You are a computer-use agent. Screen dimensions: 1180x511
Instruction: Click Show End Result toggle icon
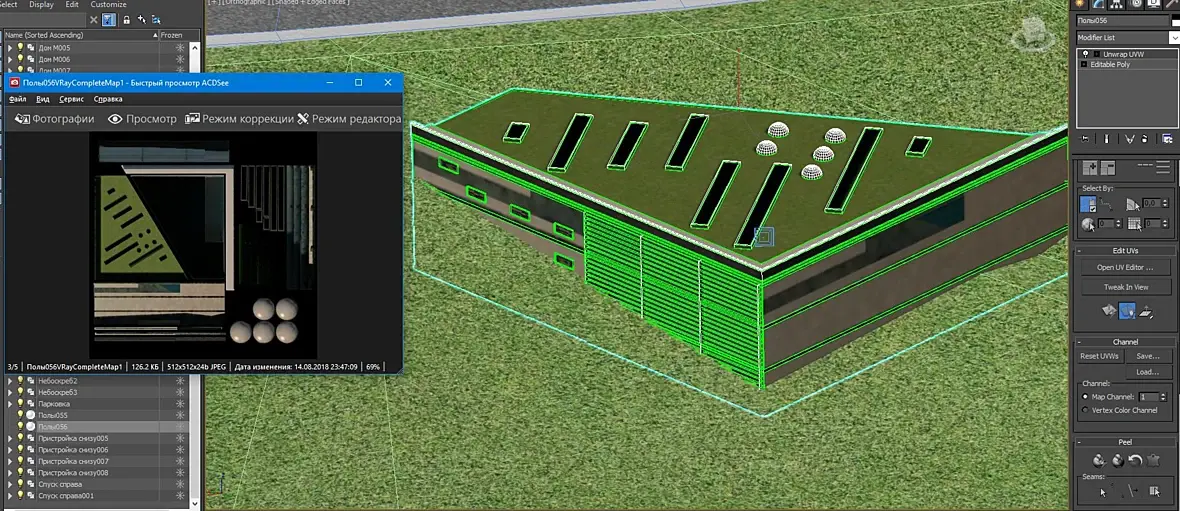[1106, 138]
